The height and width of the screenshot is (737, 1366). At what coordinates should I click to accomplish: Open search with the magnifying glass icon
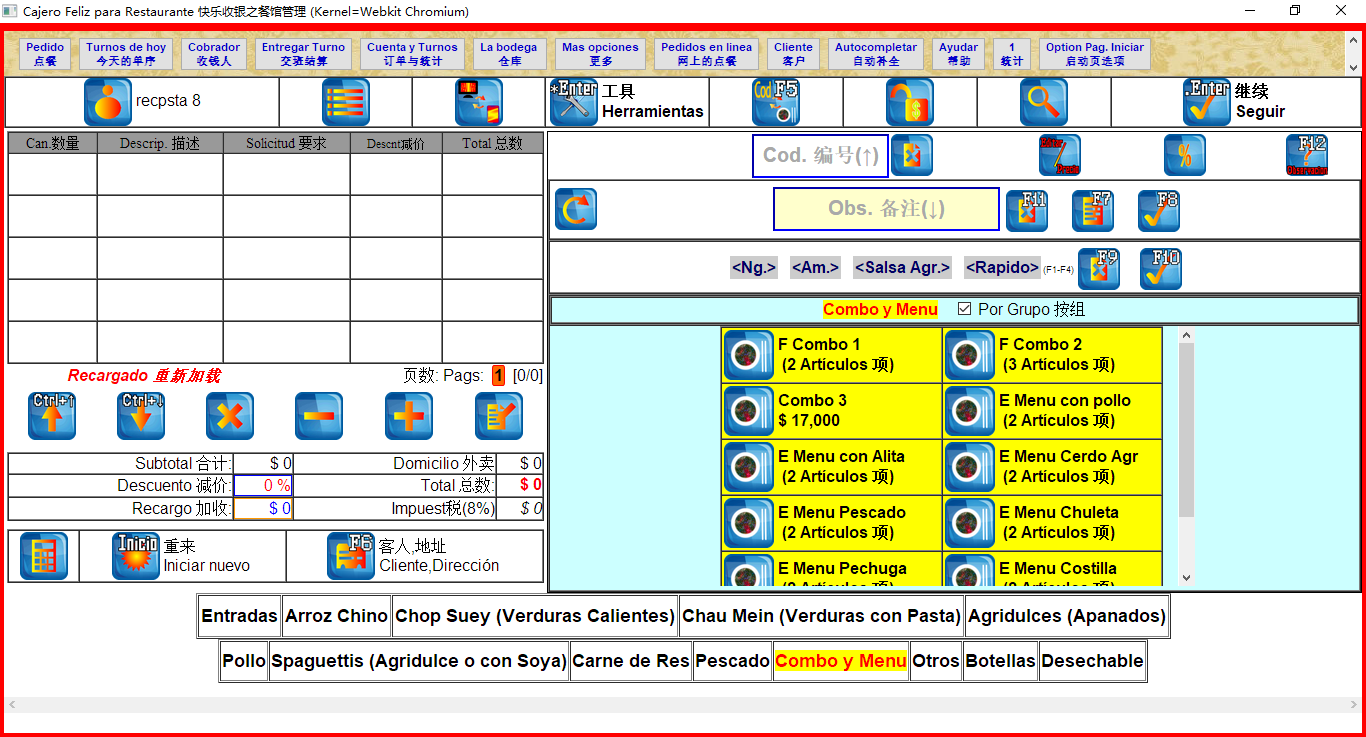[x=1044, y=102]
